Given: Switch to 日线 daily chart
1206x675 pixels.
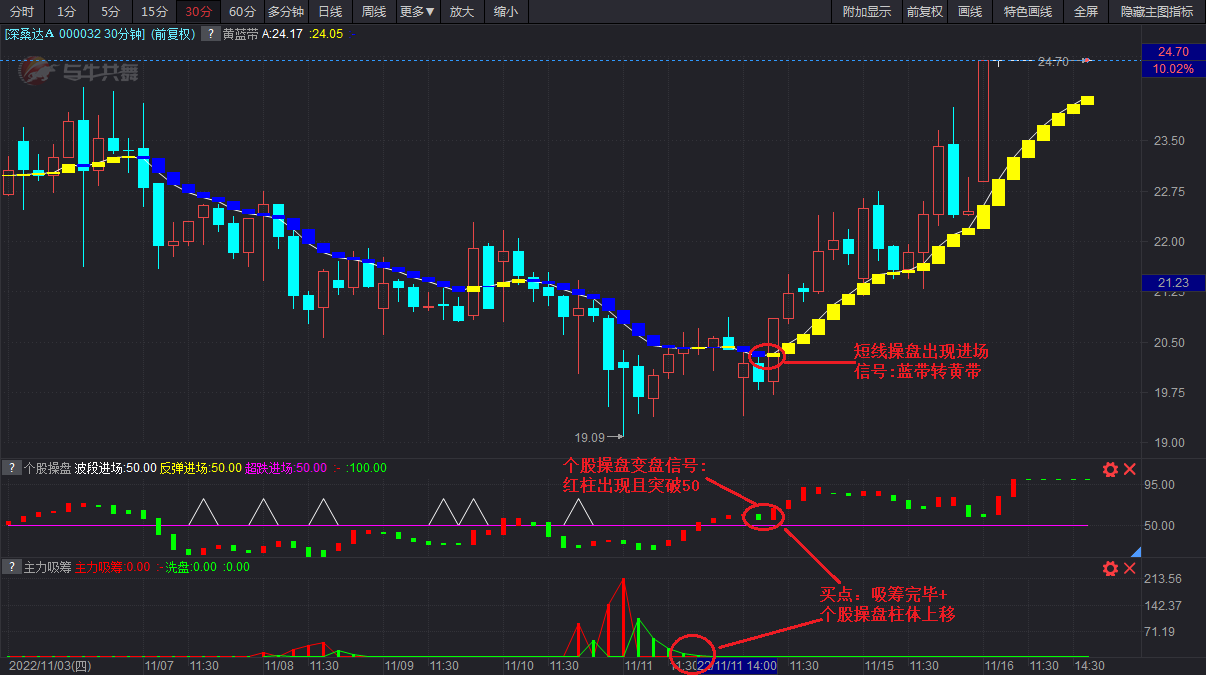Looking at the screenshot, I should (330, 12).
